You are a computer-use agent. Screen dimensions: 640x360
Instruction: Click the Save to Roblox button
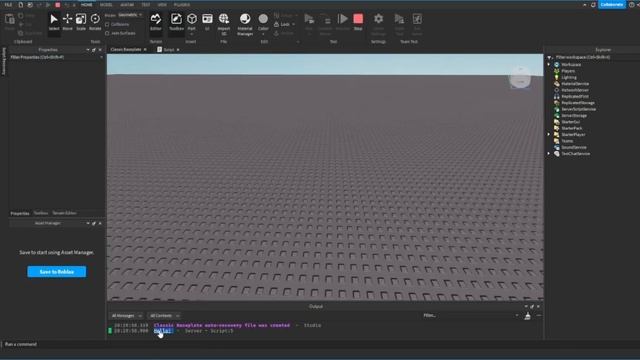point(57,271)
